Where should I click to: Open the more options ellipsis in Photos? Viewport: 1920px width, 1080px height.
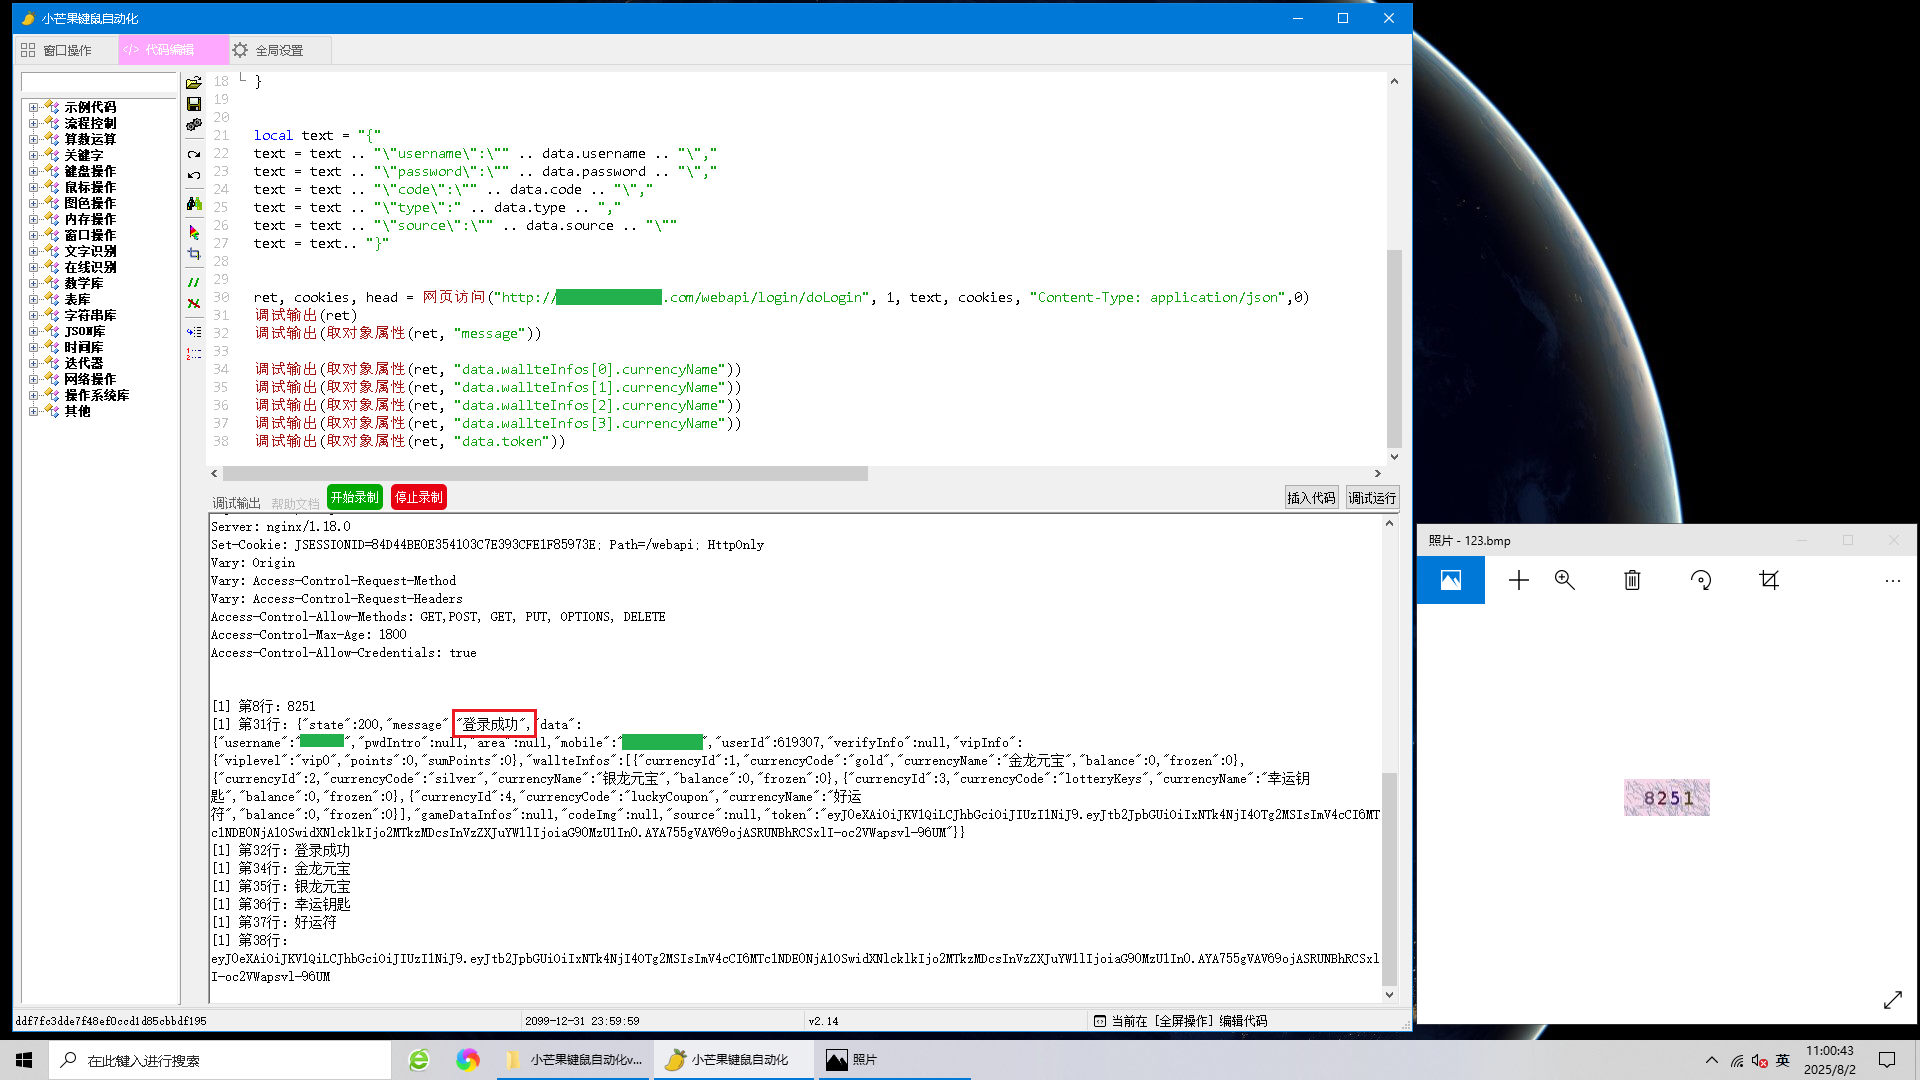pos(1893,580)
